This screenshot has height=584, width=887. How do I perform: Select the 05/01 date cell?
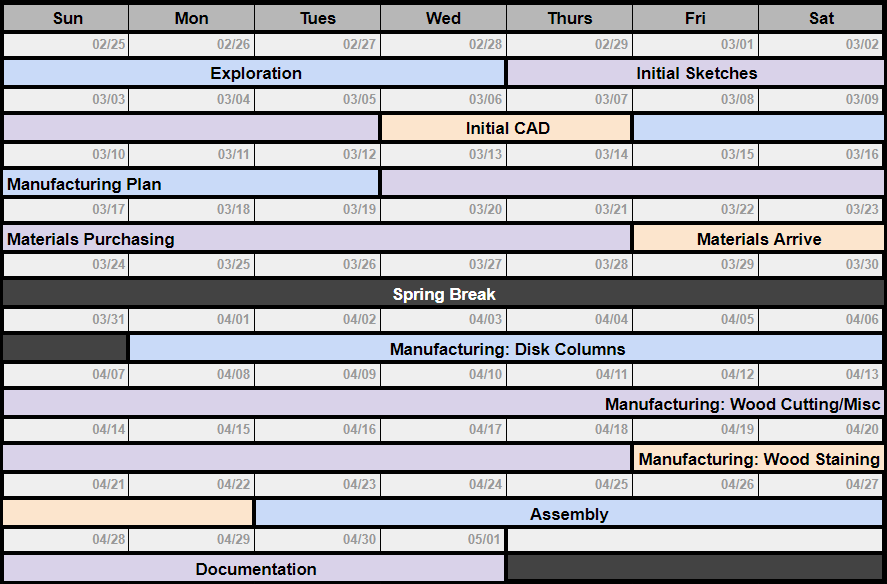(x=443, y=540)
